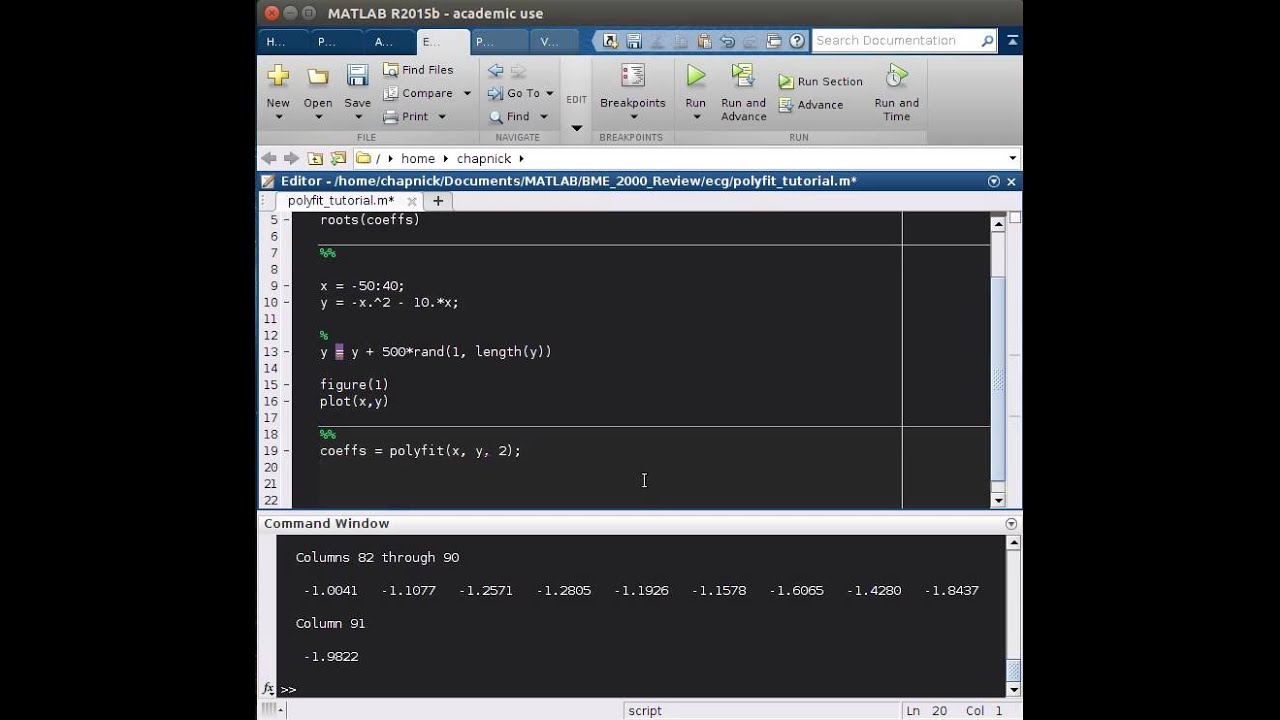The width and height of the screenshot is (1280, 720).
Task: Go forward in the folder address bar
Action: 291,158
